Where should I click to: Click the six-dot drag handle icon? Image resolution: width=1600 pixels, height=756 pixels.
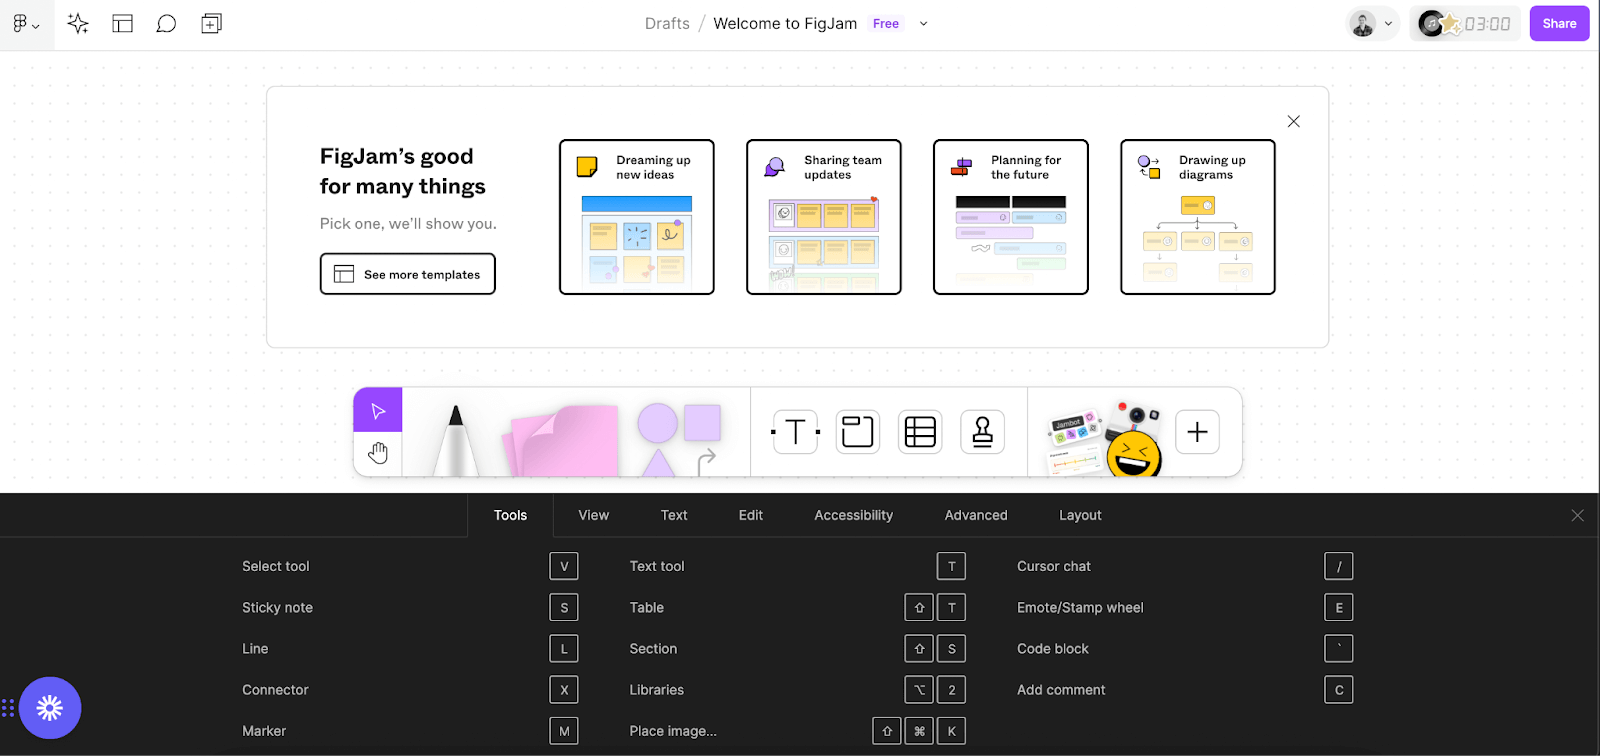tap(8, 708)
